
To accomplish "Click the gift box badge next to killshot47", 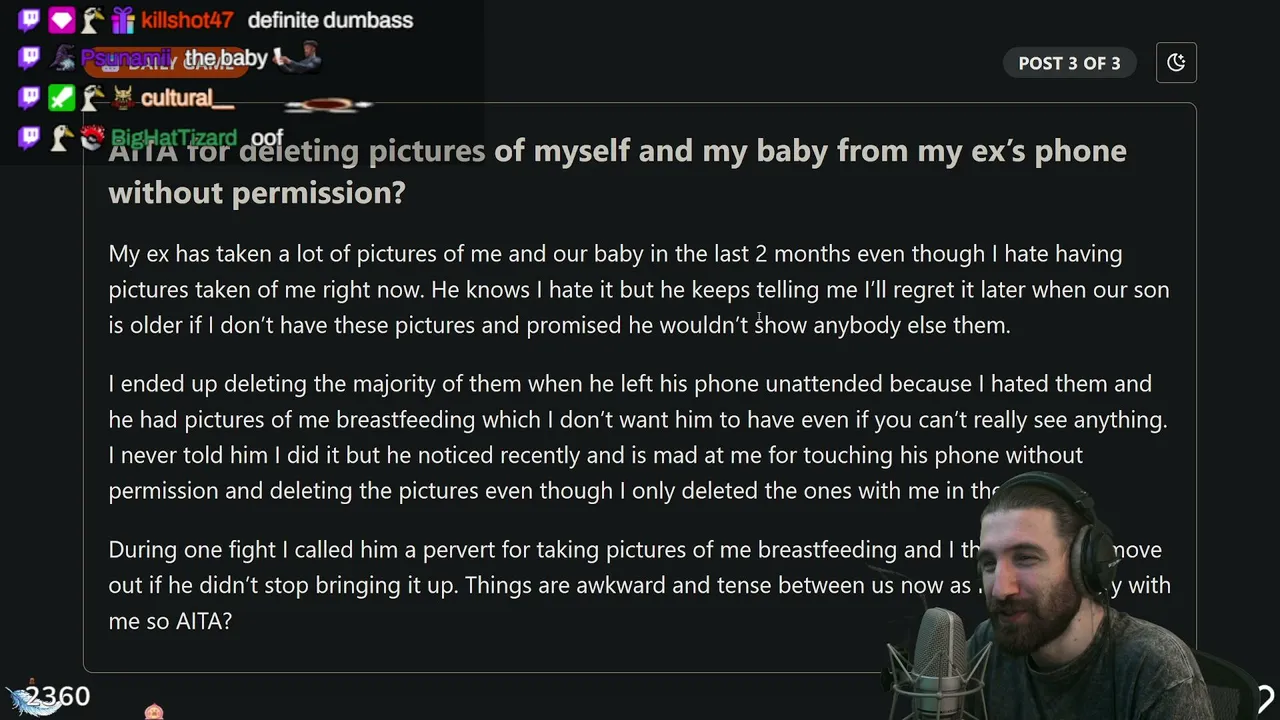I will (123, 19).
